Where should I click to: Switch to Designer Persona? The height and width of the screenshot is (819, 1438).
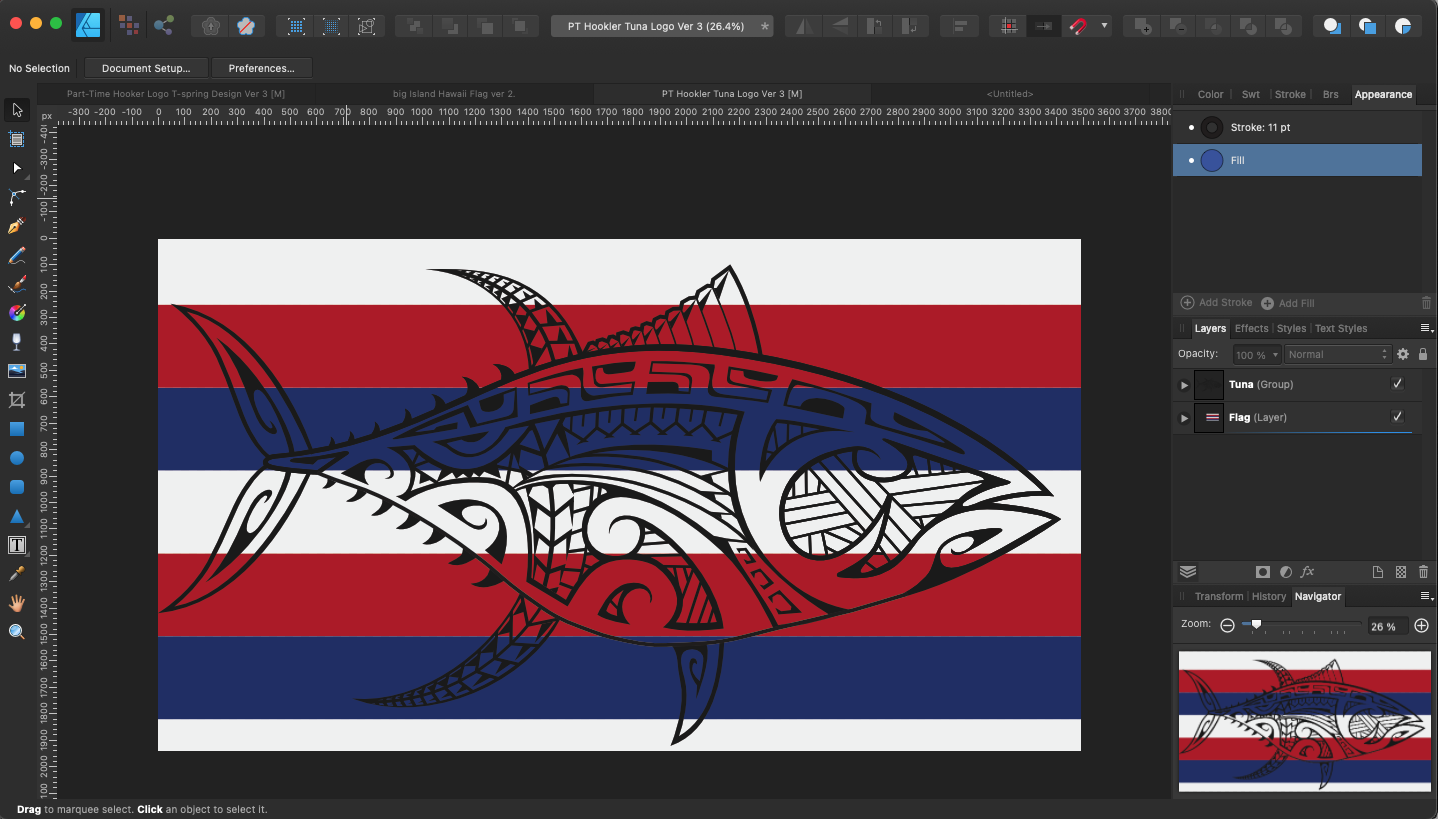coord(88,25)
